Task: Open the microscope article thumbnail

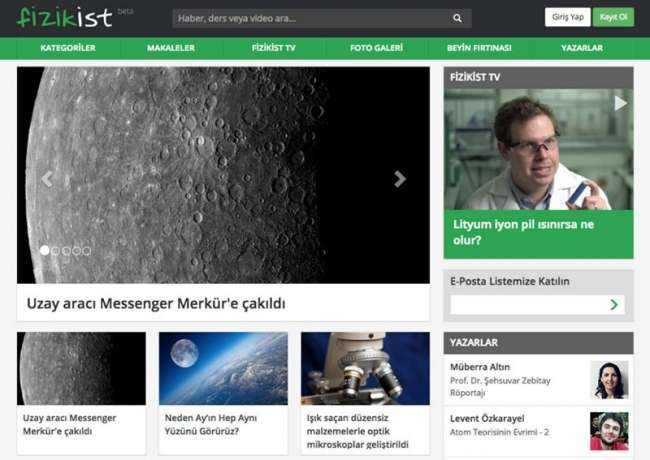Action: pos(365,368)
